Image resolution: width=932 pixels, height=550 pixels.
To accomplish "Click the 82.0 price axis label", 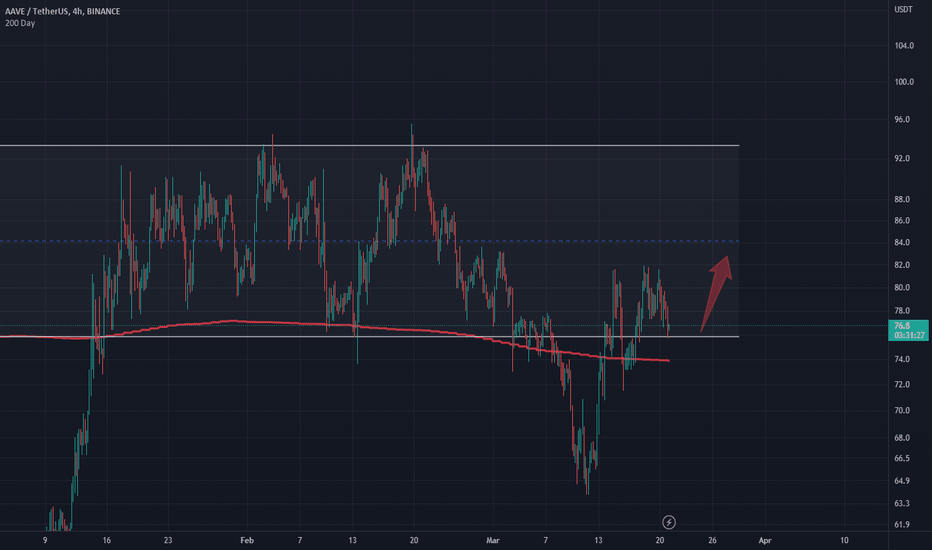I will click(x=902, y=265).
